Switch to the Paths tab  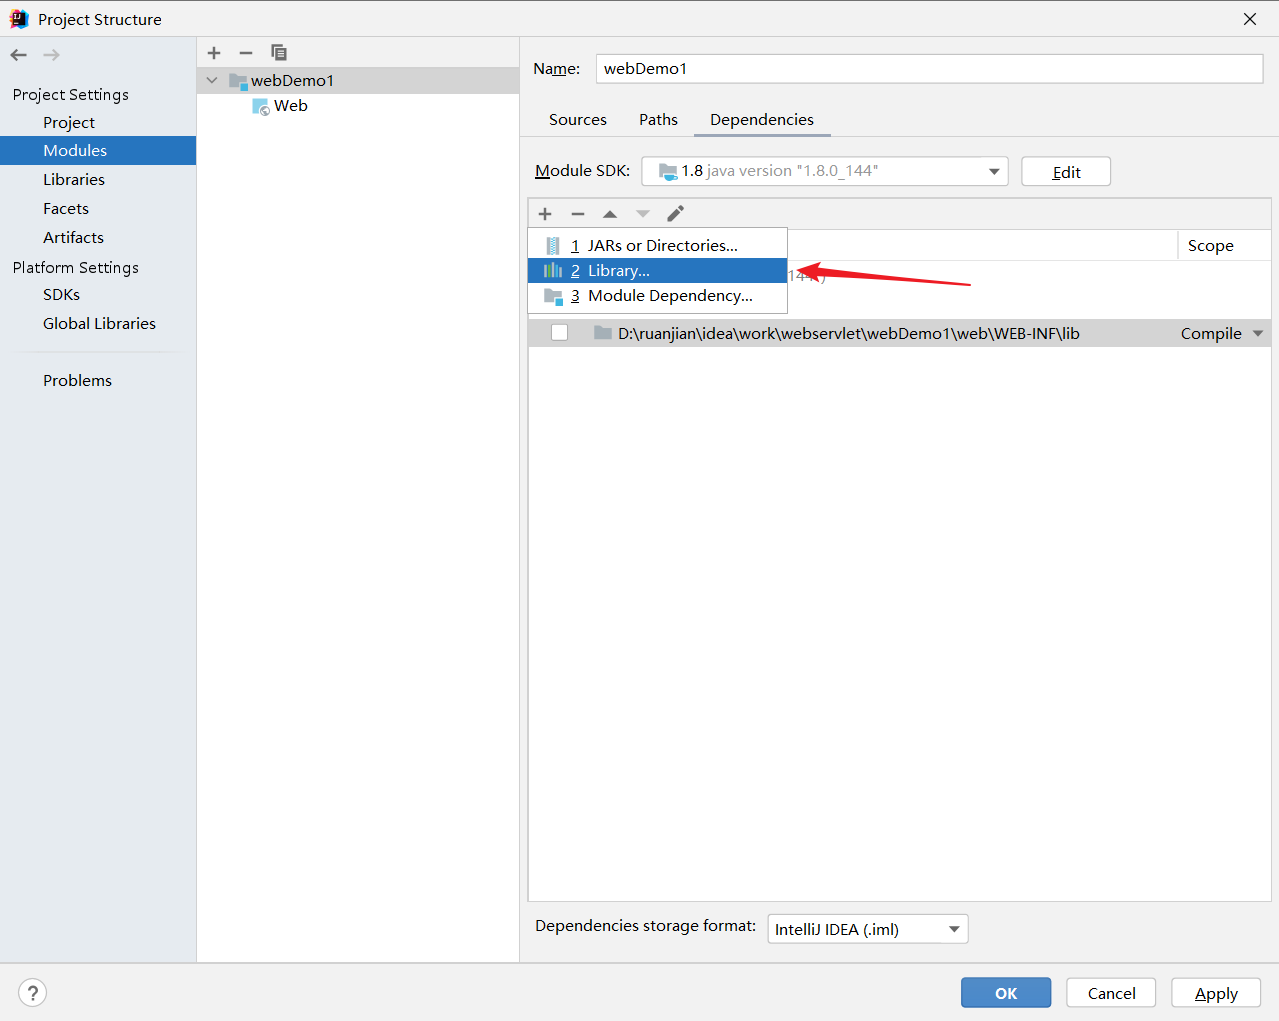click(658, 119)
